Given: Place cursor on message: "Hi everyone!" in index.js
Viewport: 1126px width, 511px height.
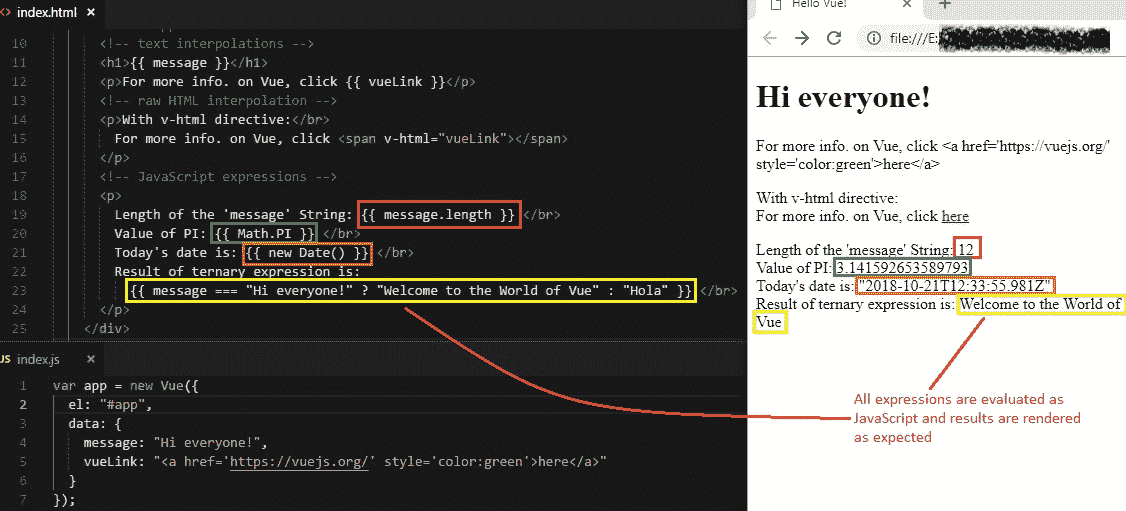Looking at the screenshot, I should (175, 442).
